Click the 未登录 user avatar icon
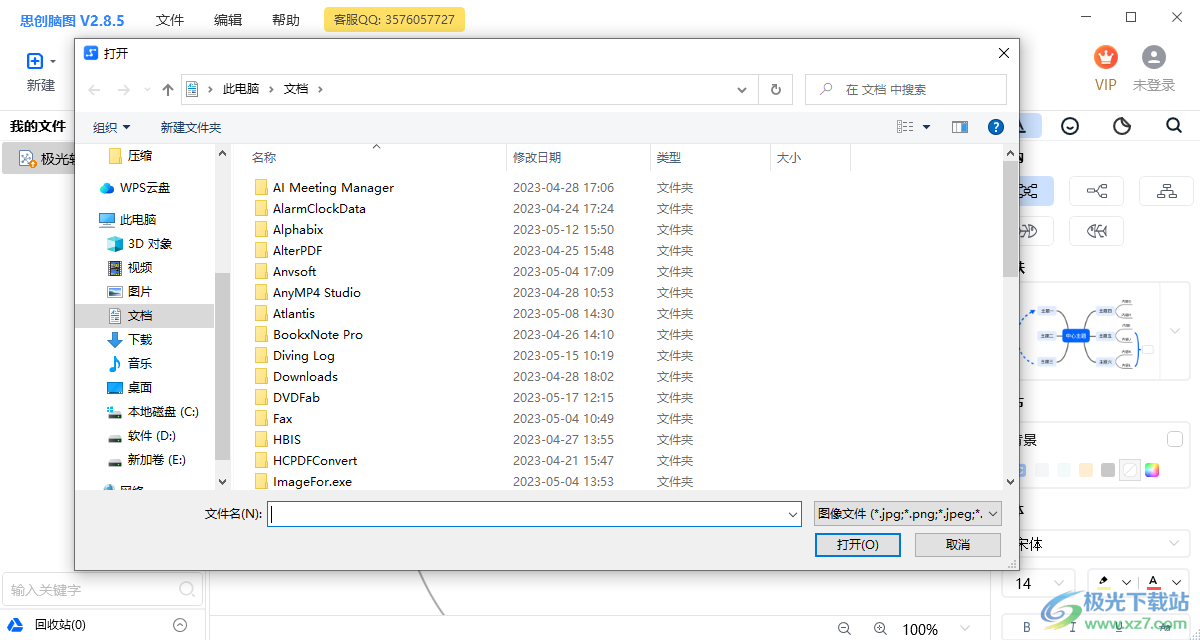 (1154, 57)
